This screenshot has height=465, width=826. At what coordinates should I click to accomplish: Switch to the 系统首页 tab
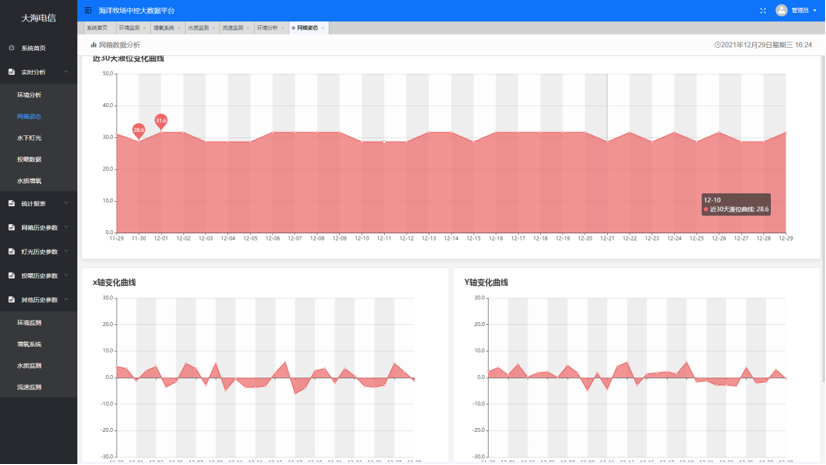[x=96, y=28]
